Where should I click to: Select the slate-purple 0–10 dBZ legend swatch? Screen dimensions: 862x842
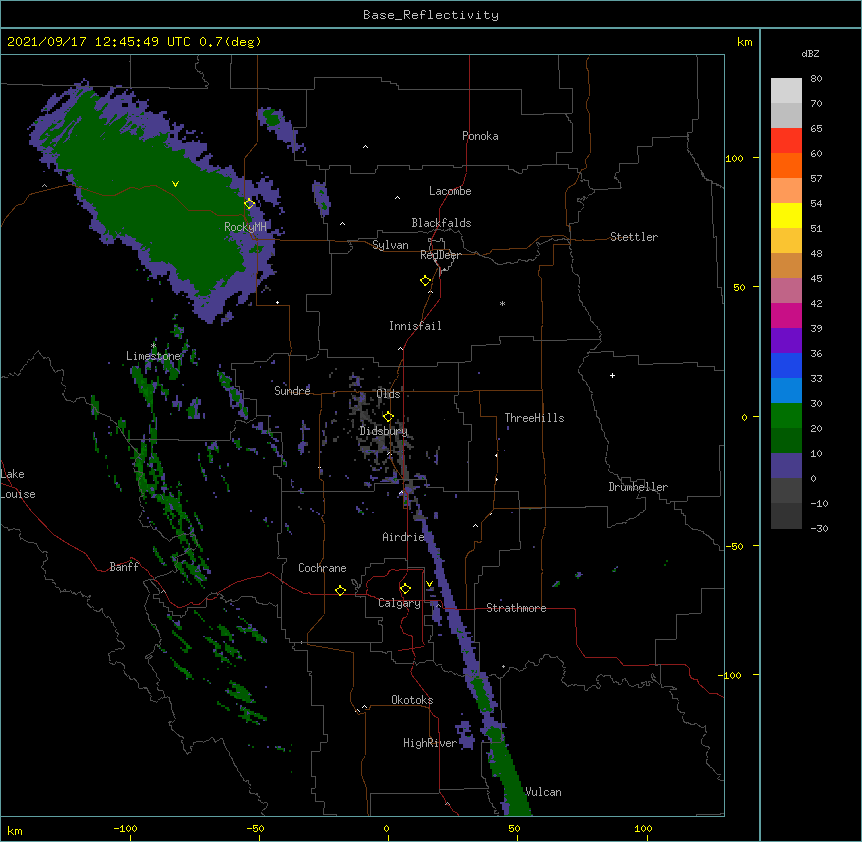(786, 466)
